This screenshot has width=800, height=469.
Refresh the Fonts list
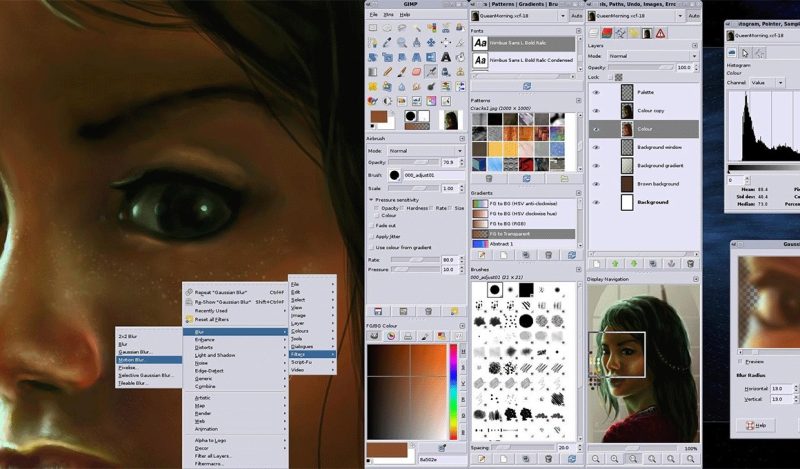click(527, 87)
